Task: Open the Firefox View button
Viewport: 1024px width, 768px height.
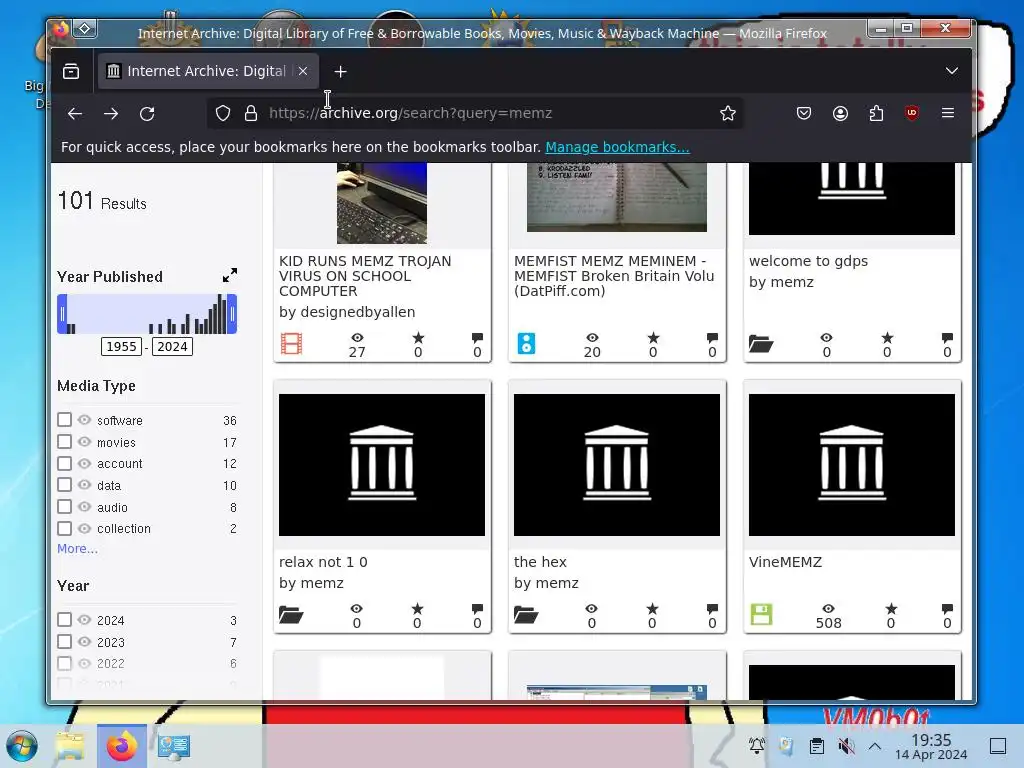Action: [71, 71]
